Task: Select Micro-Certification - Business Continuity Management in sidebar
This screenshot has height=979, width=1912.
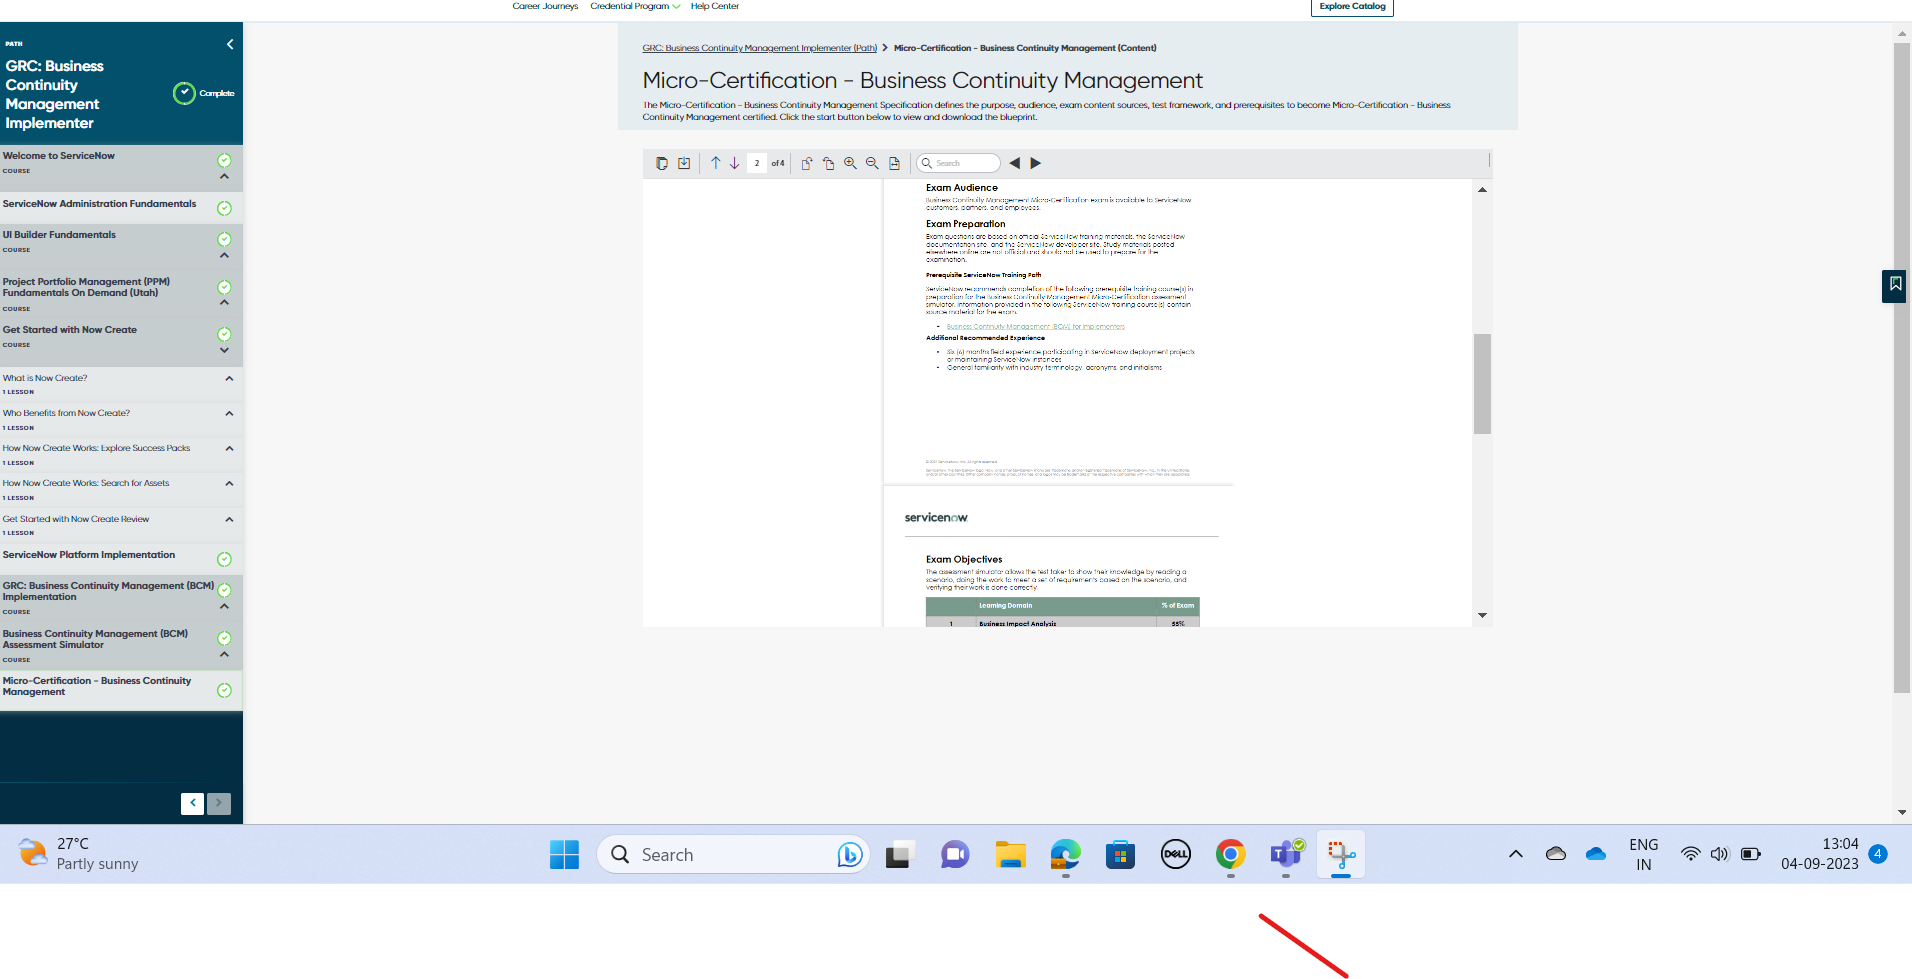Action: click(97, 686)
